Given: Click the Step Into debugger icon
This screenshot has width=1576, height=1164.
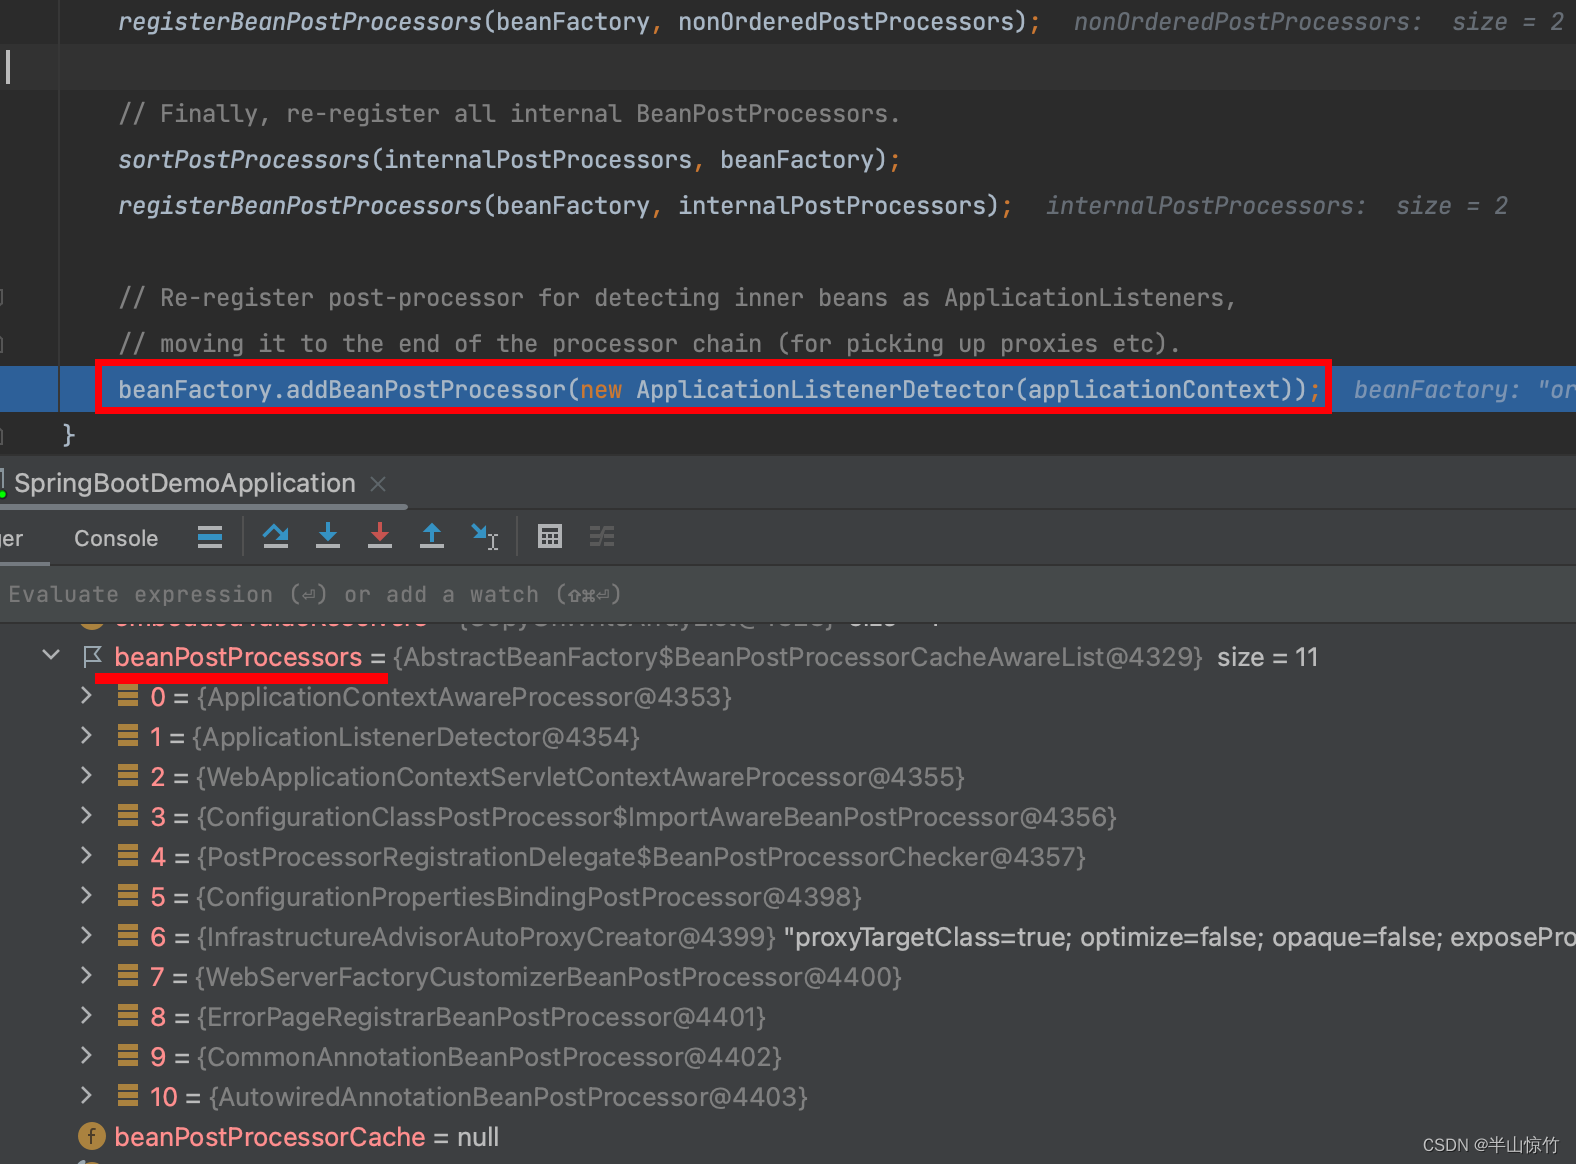Looking at the screenshot, I should pos(328,536).
